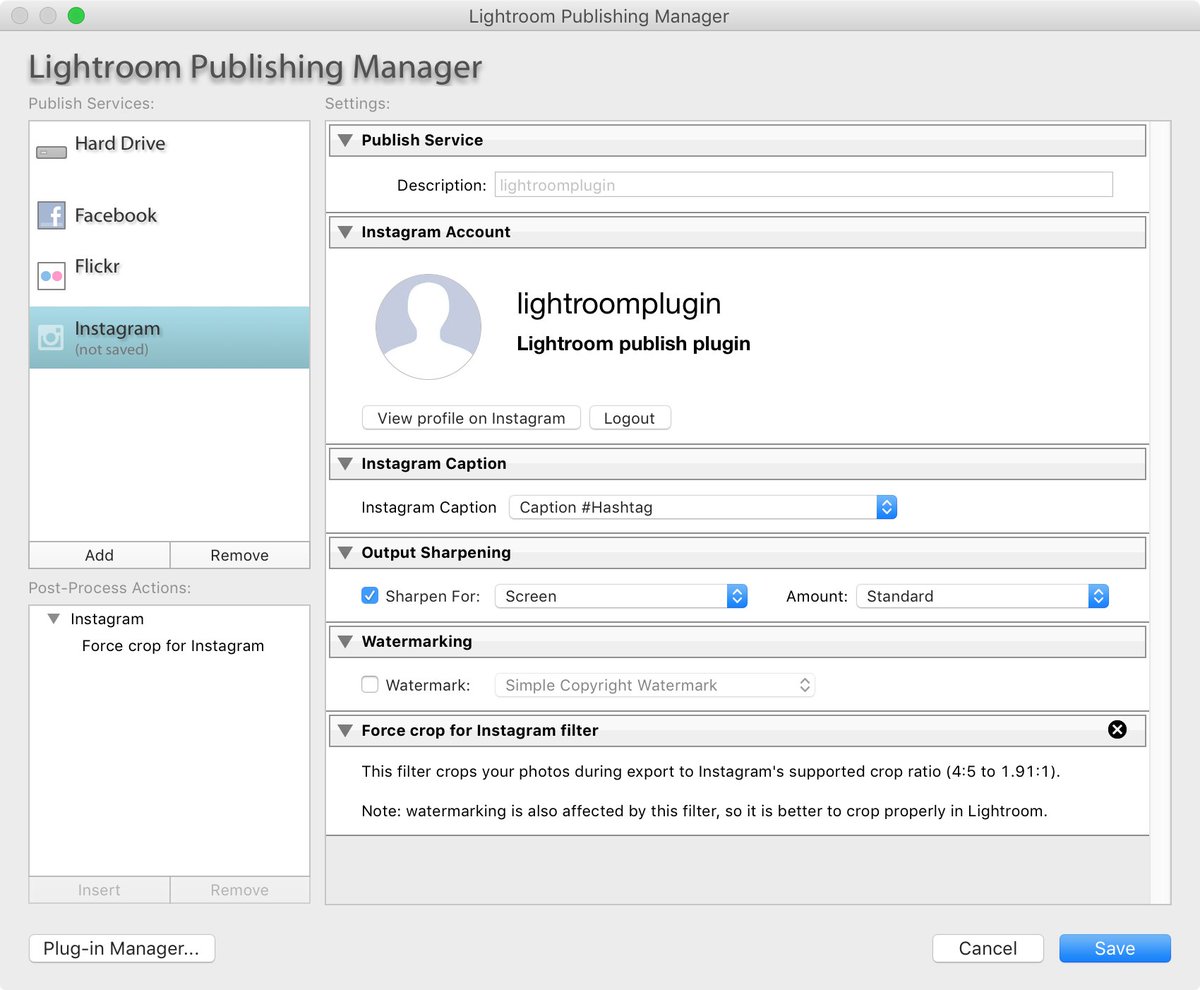This screenshot has height=990, width=1200.
Task: Collapse the Instagram Caption section
Action: point(345,464)
